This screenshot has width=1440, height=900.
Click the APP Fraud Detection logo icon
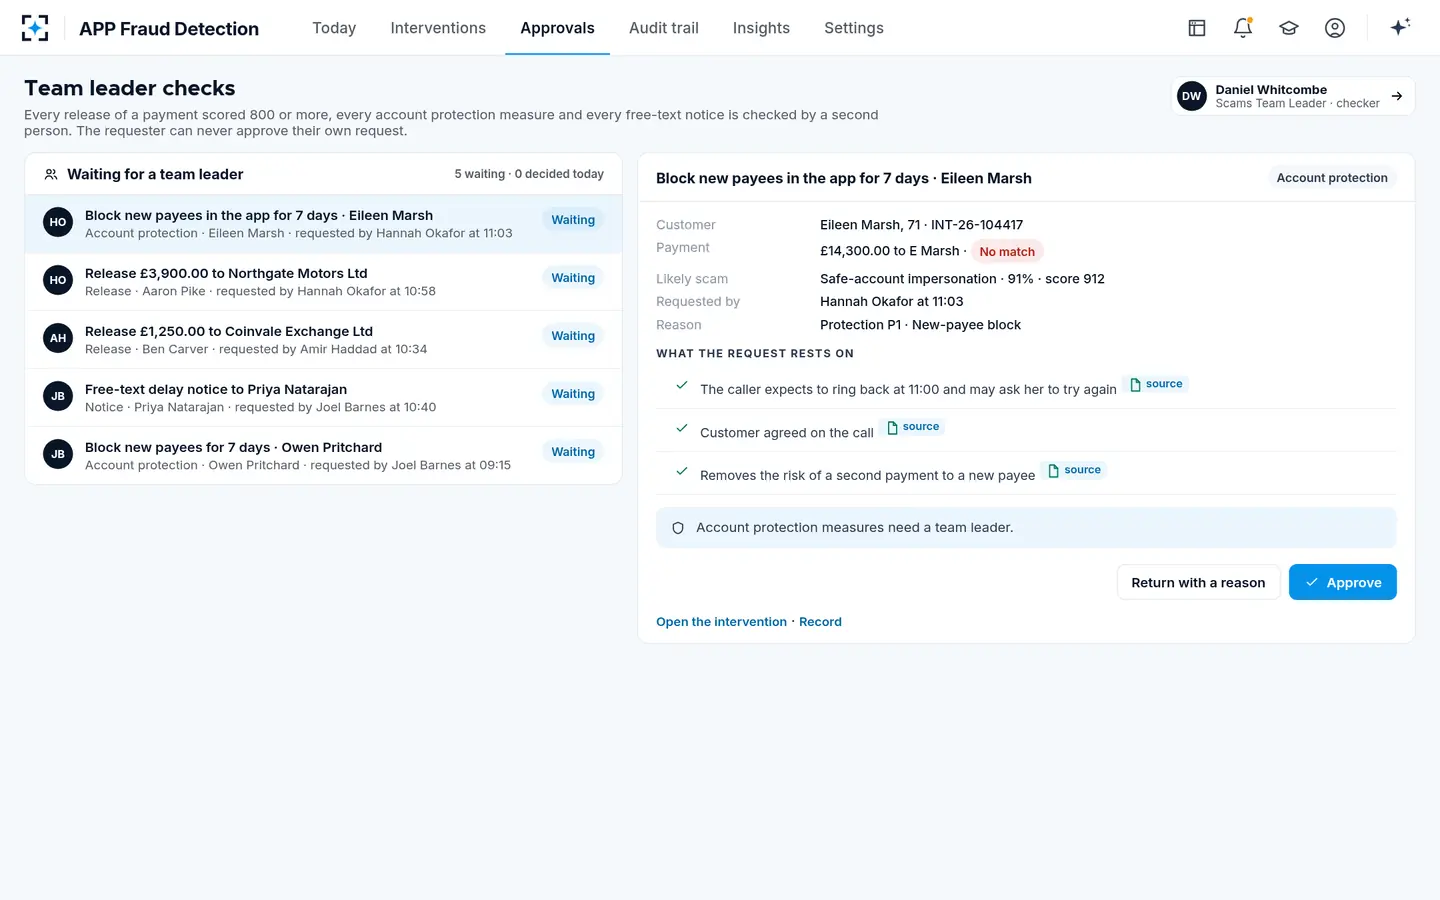pos(35,28)
